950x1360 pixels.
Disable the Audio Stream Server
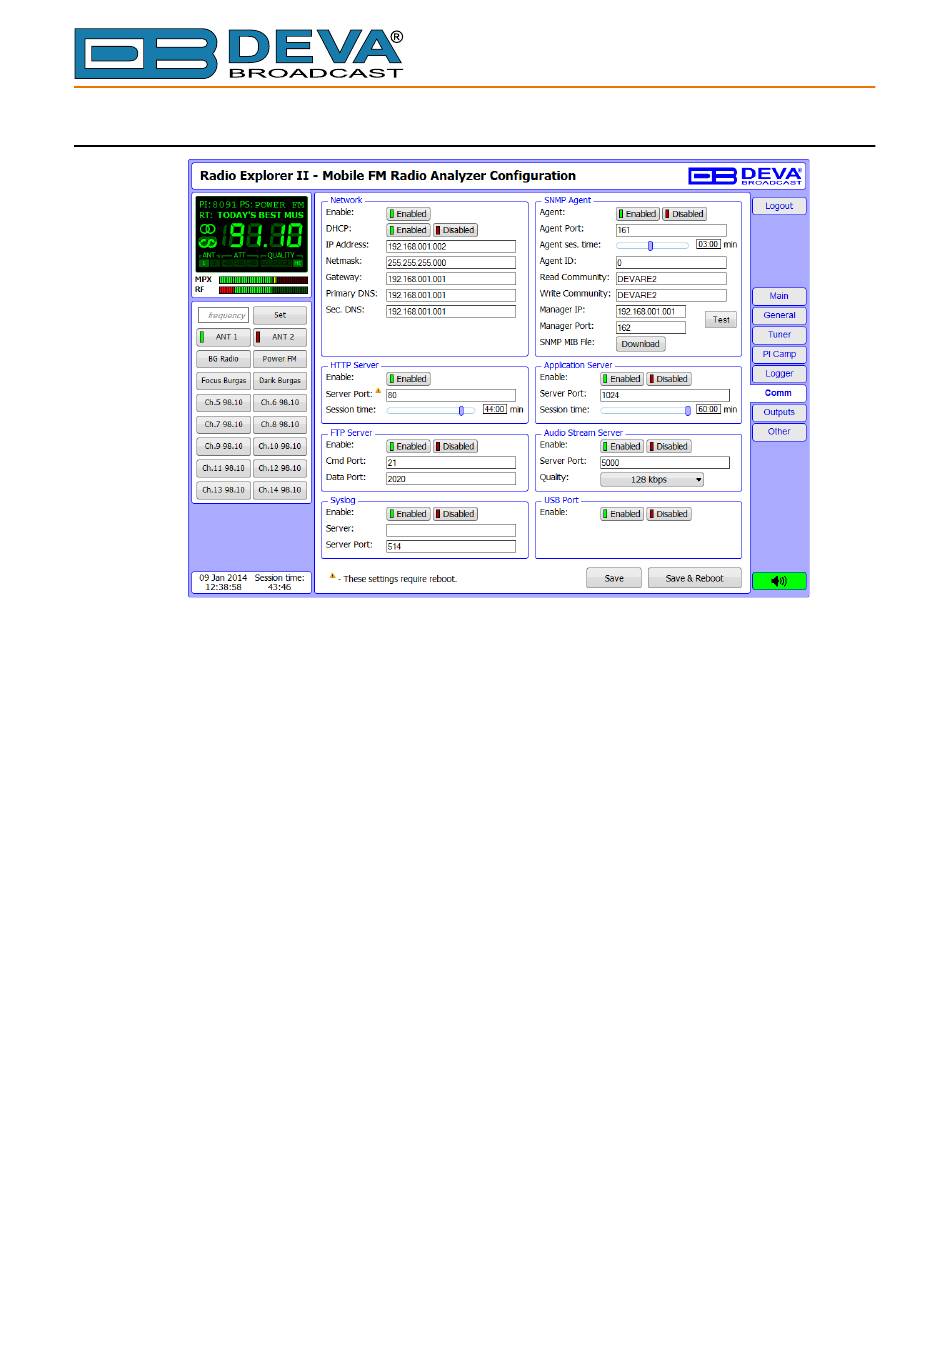pyautogui.click(x=668, y=446)
